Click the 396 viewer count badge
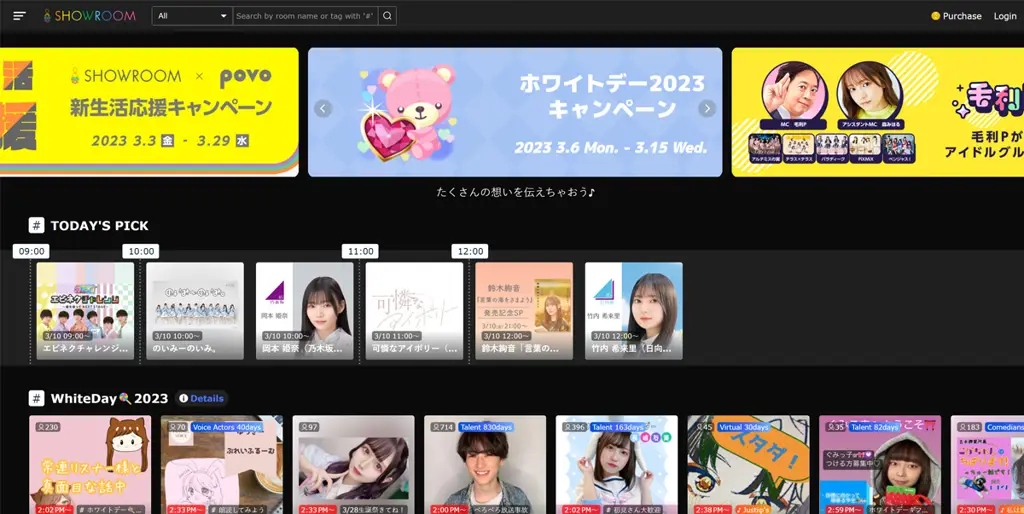This screenshot has height=514, width=1024. (575, 427)
